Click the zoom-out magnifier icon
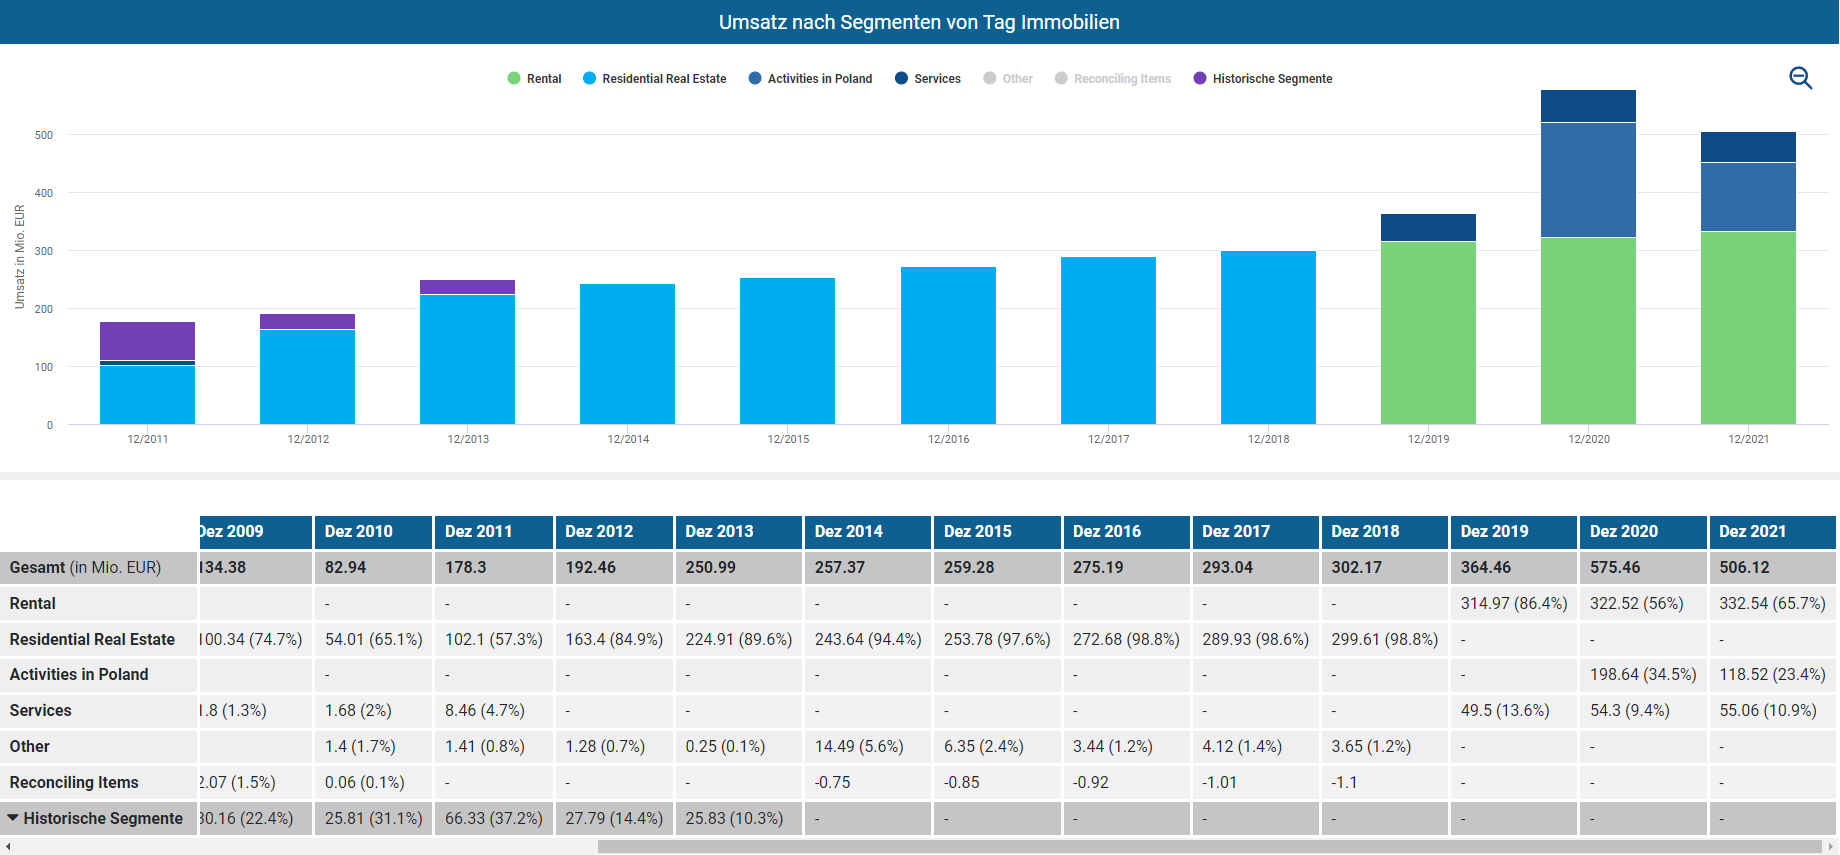The height and width of the screenshot is (855, 1840). click(1800, 78)
